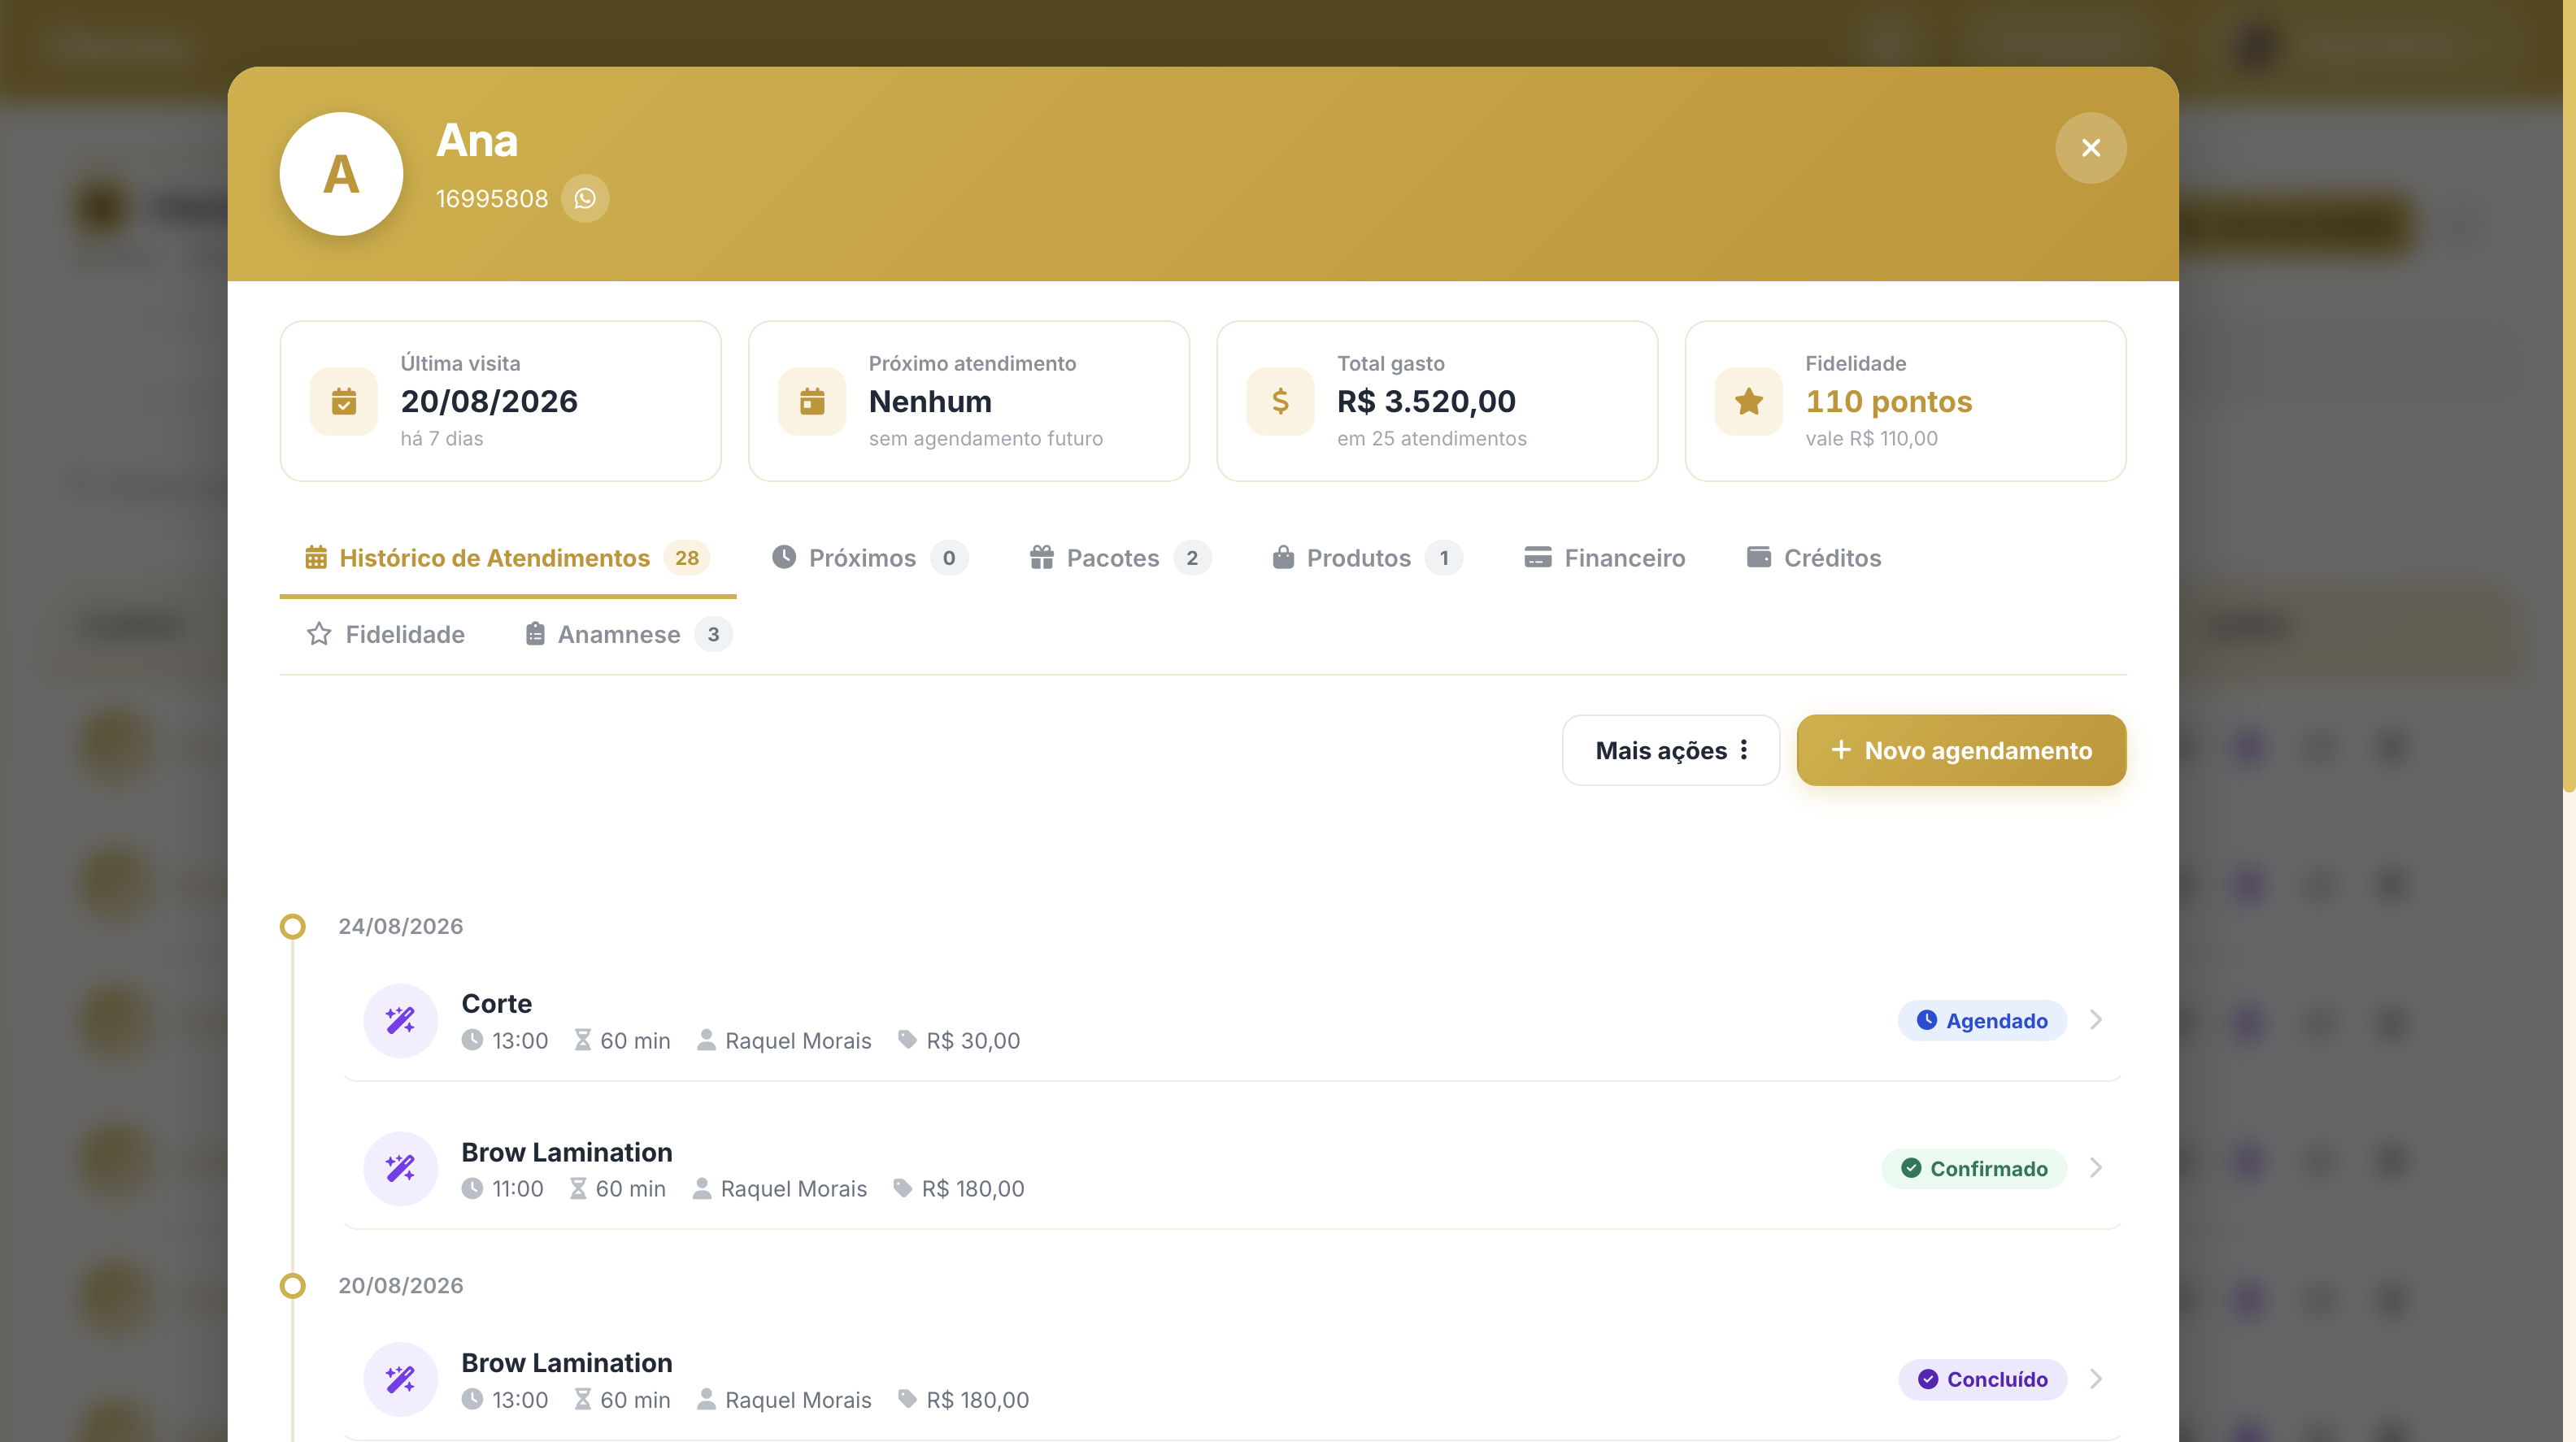The height and width of the screenshot is (1442, 2576).
Task: Click Ana's avatar circle with letter A
Action: pyautogui.click(x=341, y=174)
